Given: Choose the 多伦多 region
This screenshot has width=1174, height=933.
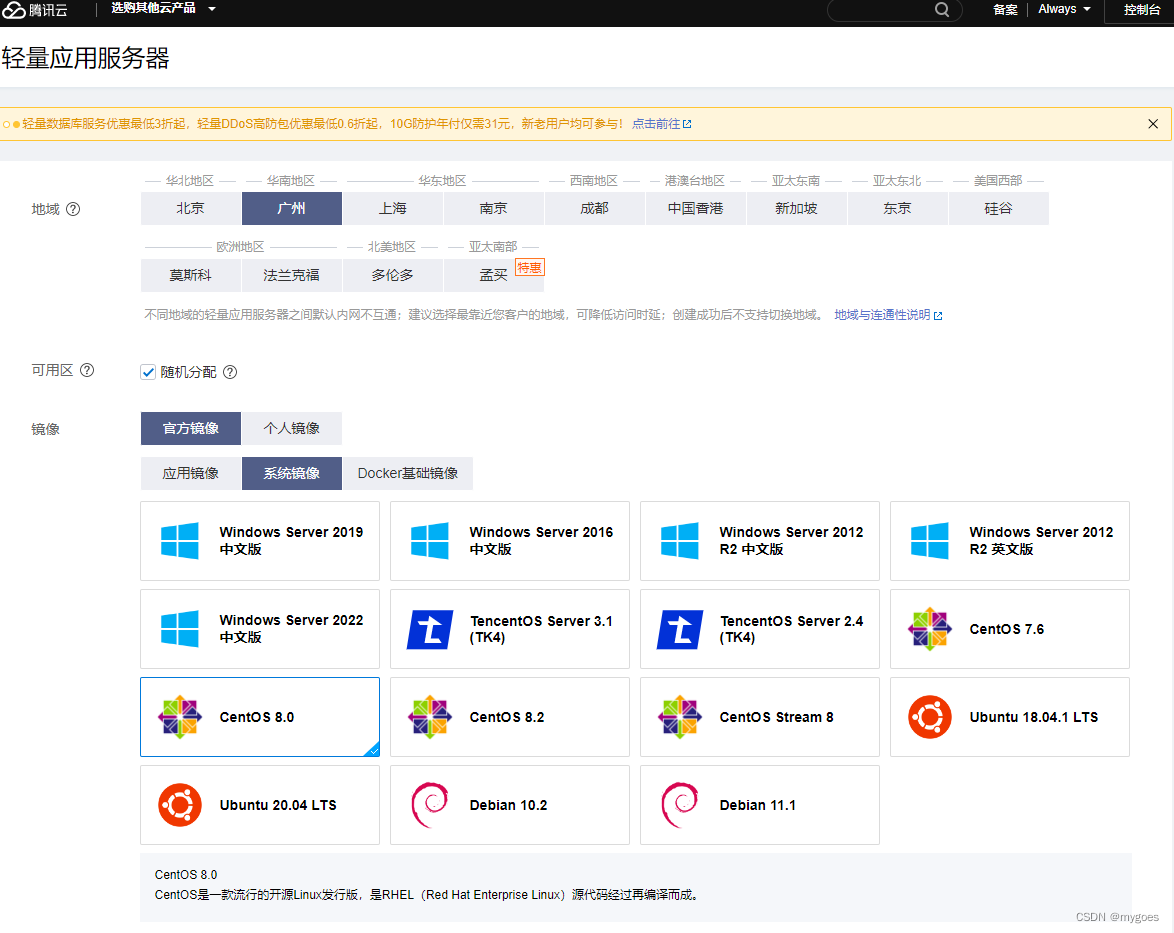Looking at the screenshot, I should click(393, 276).
